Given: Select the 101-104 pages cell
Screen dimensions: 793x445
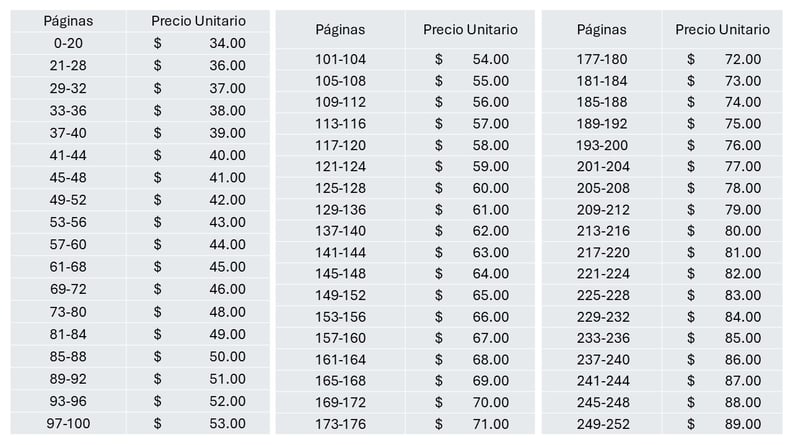Looking at the screenshot, I should (340, 60).
